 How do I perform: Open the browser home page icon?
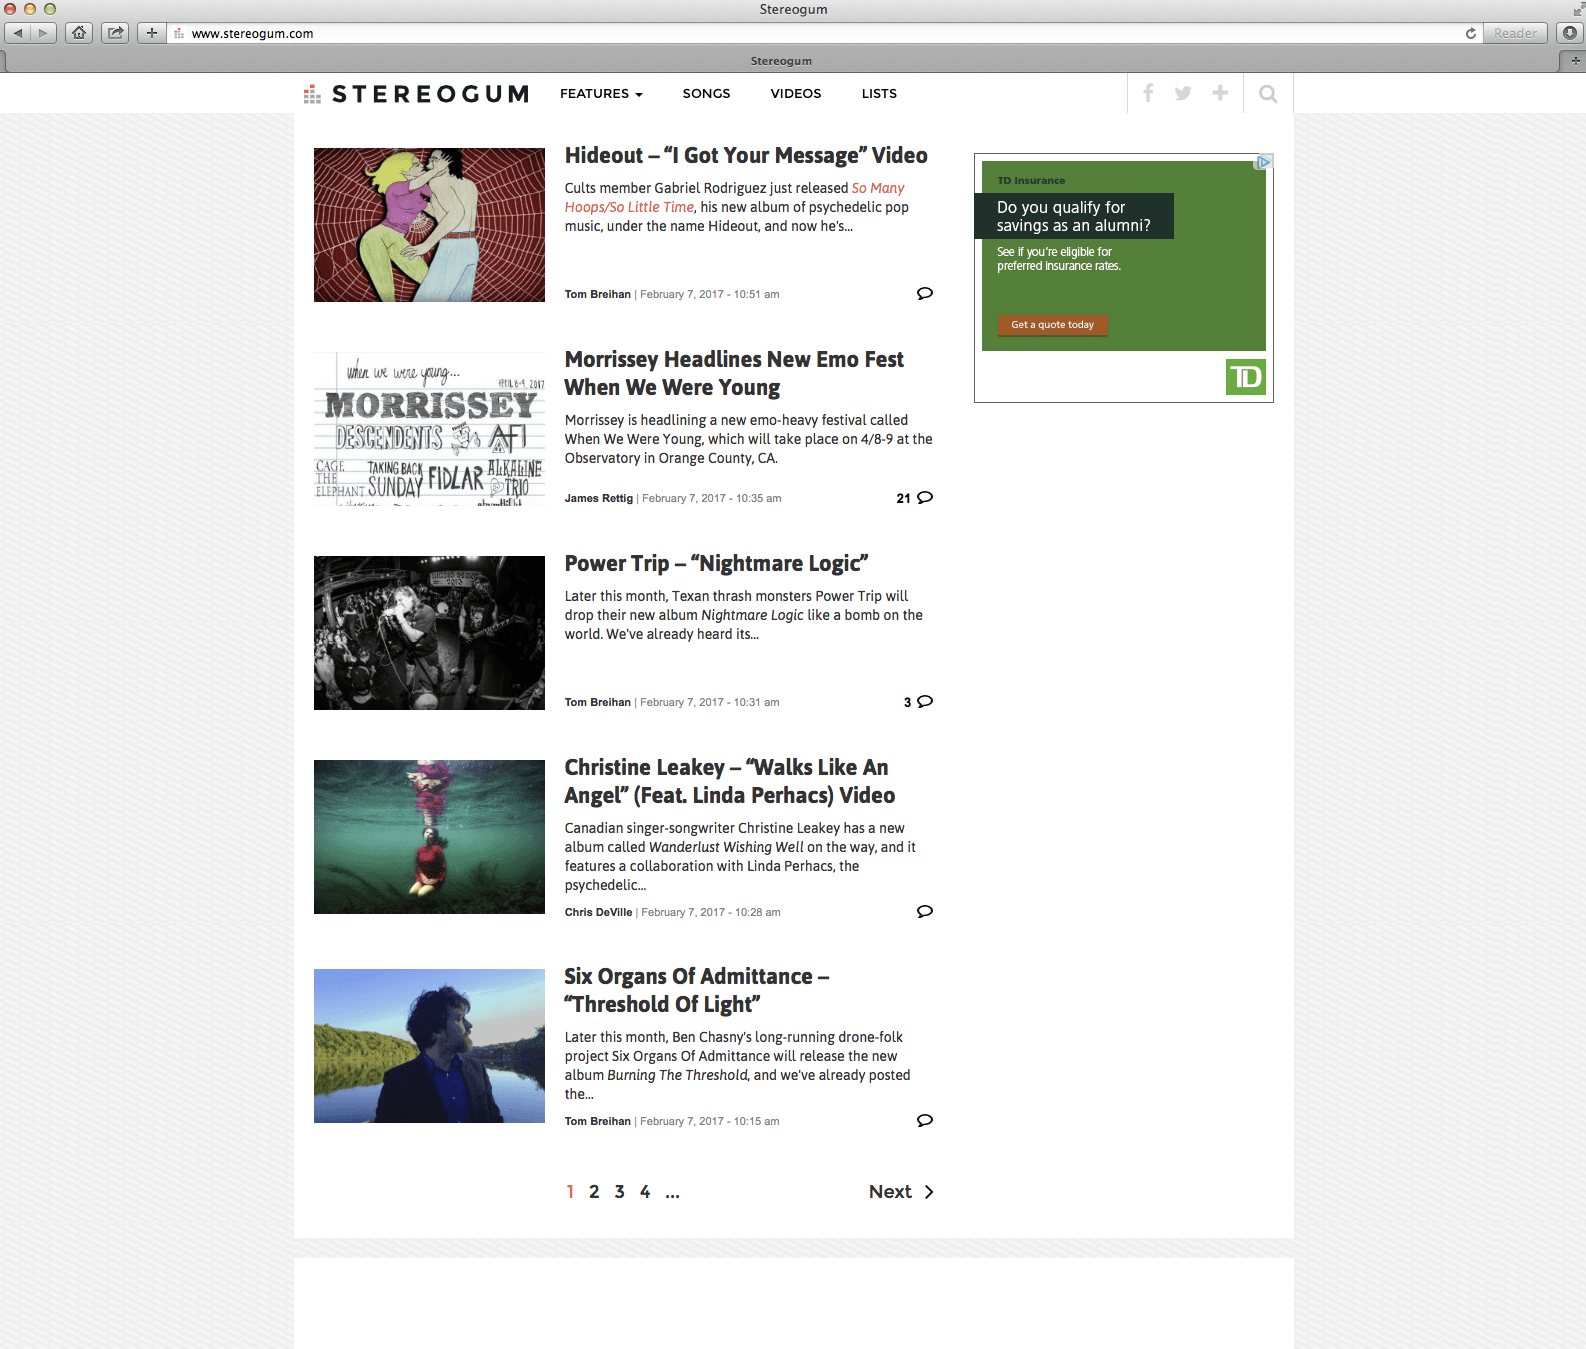click(79, 33)
